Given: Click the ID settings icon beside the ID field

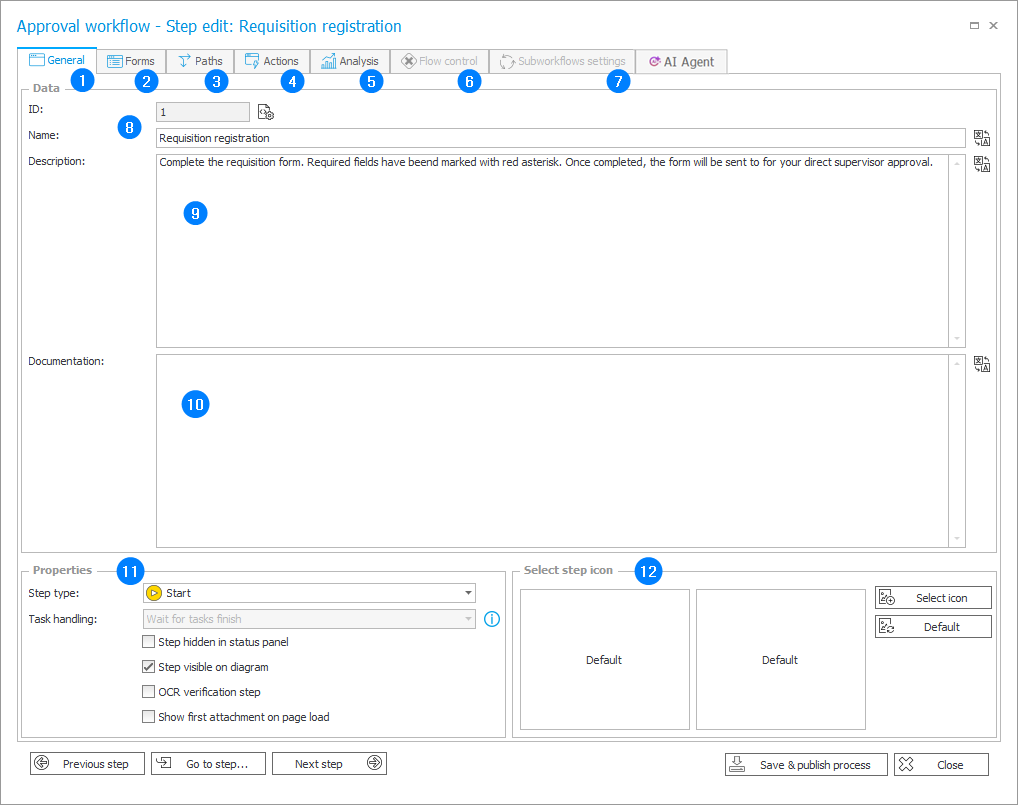Looking at the screenshot, I should (x=265, y=112).
